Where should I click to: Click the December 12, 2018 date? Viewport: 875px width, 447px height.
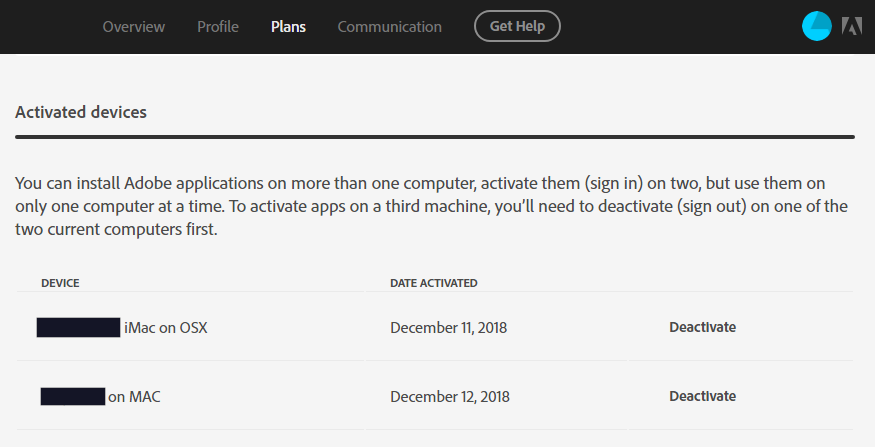click(x=450, y=397)
